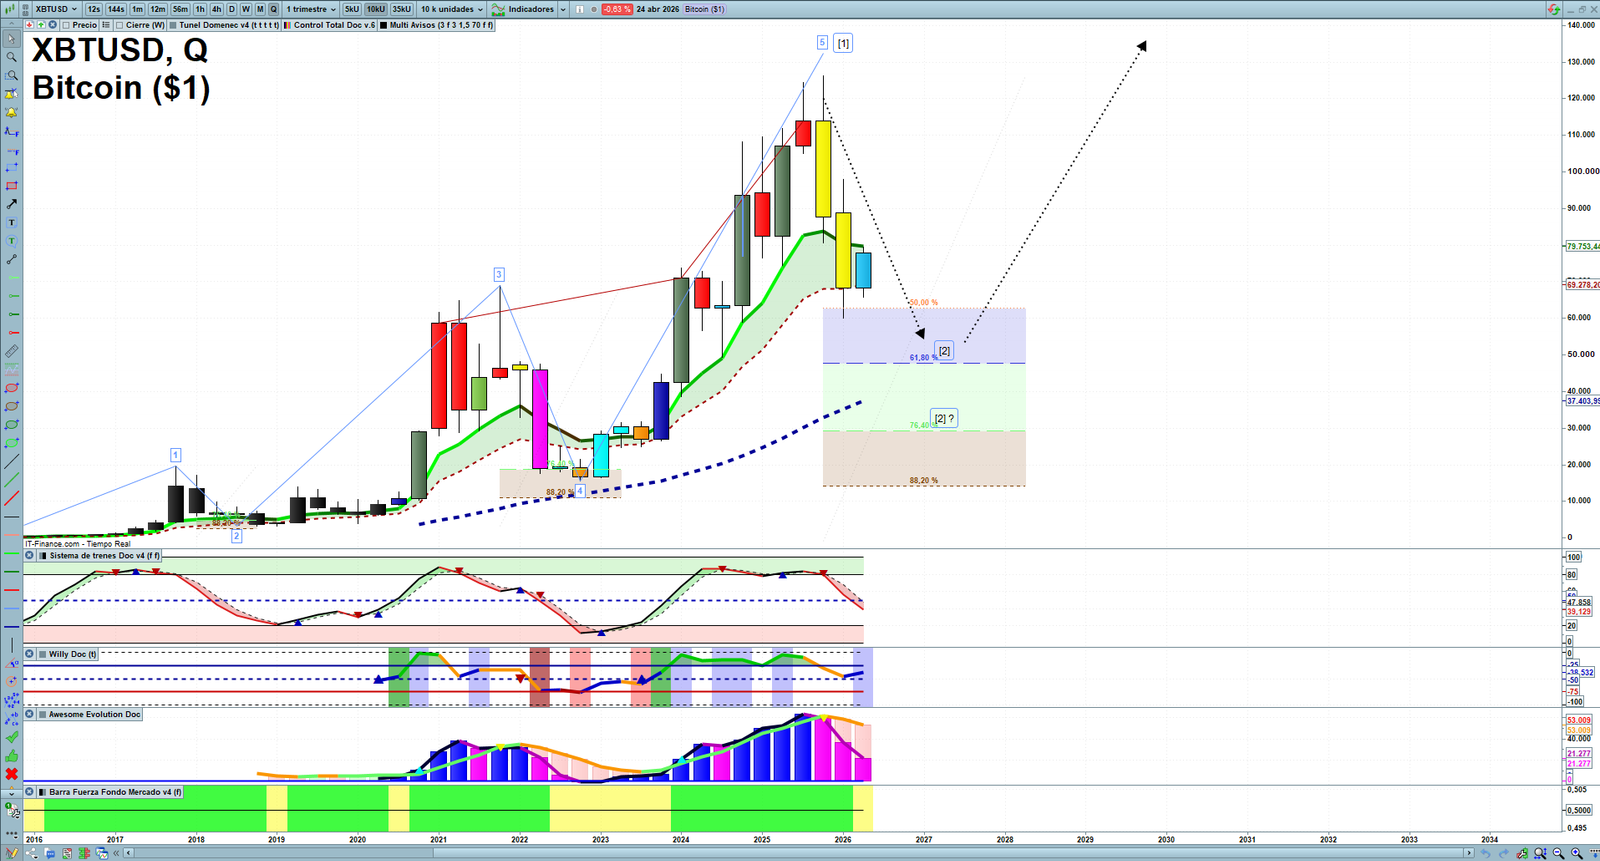Click the green add icon on price header
Image resolution: width=1600 pixels, height=861 pixels.
[41, 25]
